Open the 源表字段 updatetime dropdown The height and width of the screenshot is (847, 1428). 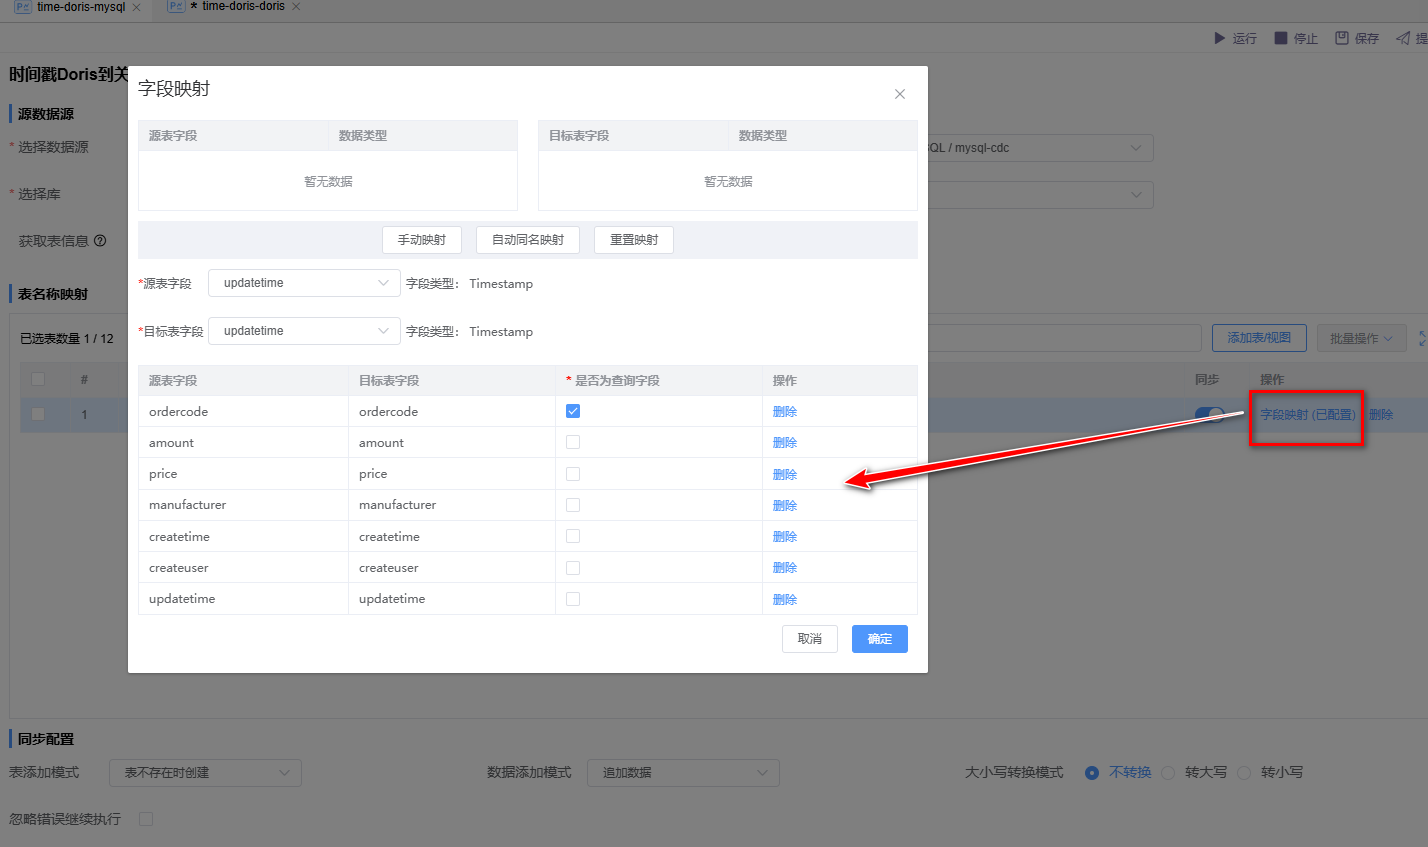(x=304, y=283)
